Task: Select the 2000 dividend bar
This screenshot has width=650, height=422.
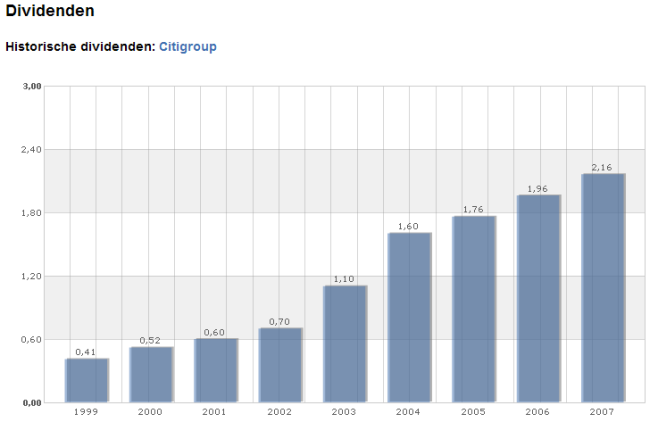Action: pos(151,375)
